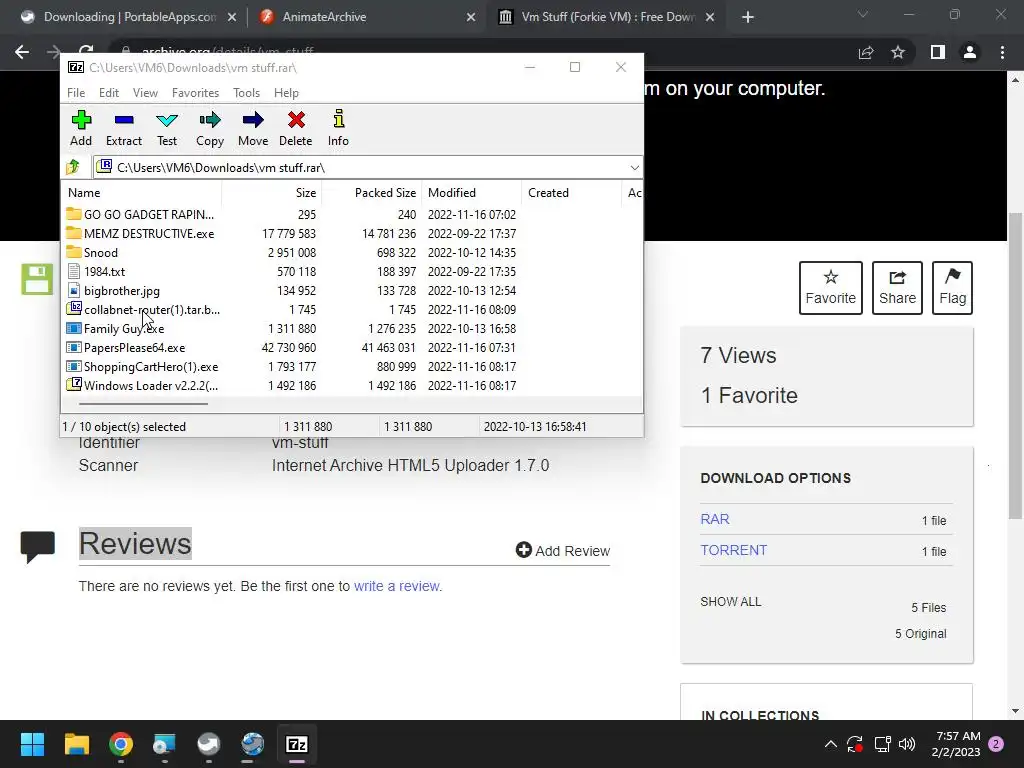The height and width of the screenshot is (768, 1024).
Task: Open Chrome profile avatar icon
Action: [x=970, y=52]
